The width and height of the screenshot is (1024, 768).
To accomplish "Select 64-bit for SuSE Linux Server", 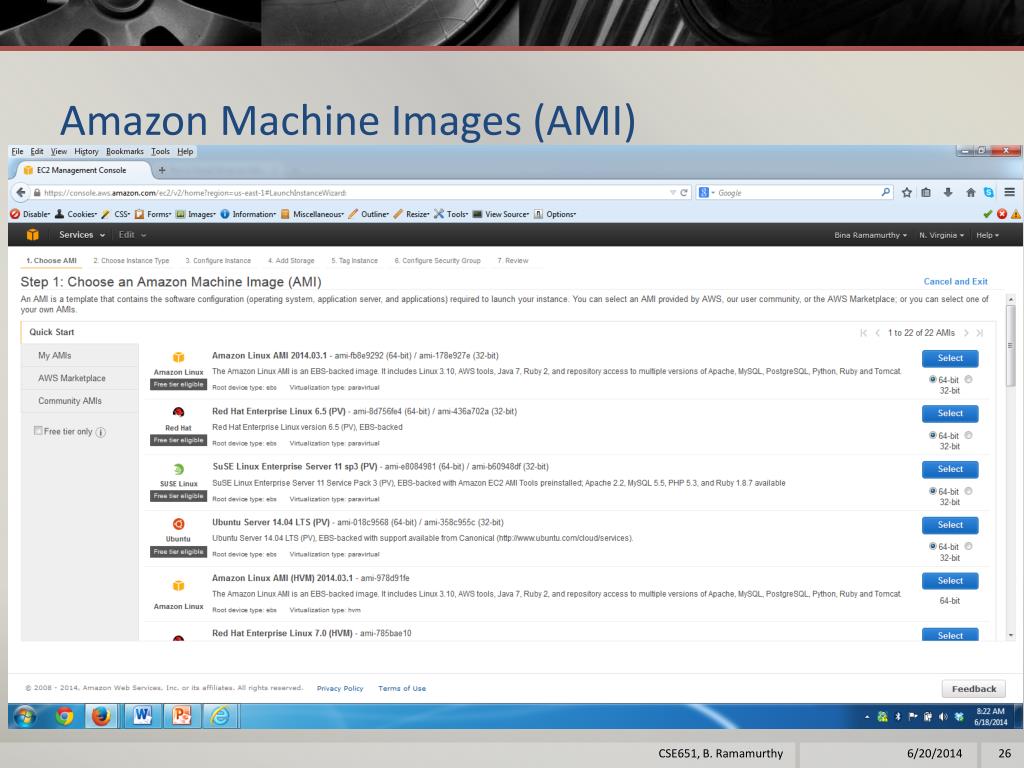I will [933, 491].
